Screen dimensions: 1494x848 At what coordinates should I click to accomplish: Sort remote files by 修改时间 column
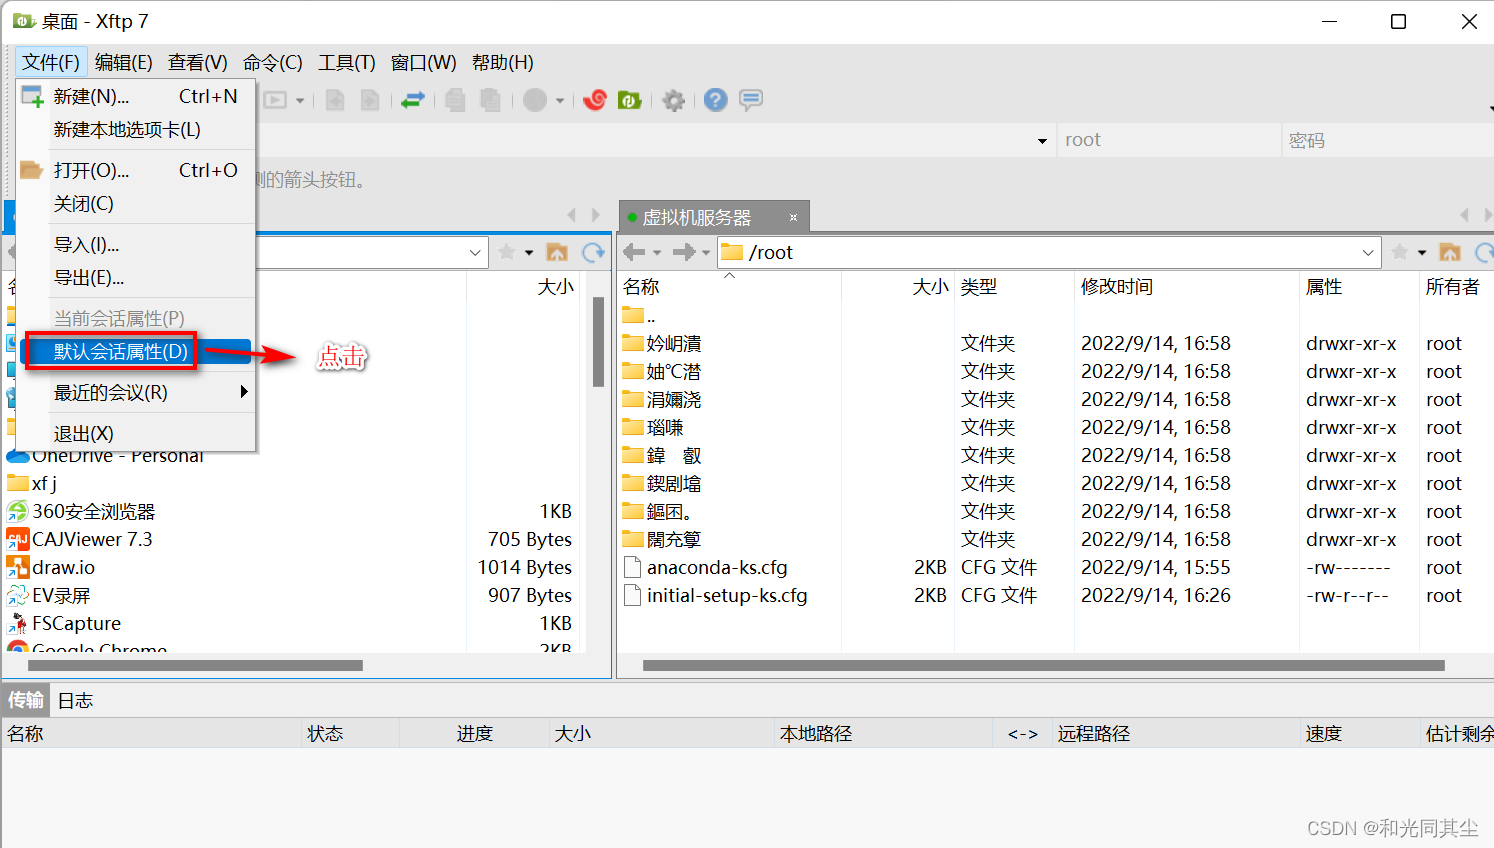pyautogui.click(x=1186, y=287)
